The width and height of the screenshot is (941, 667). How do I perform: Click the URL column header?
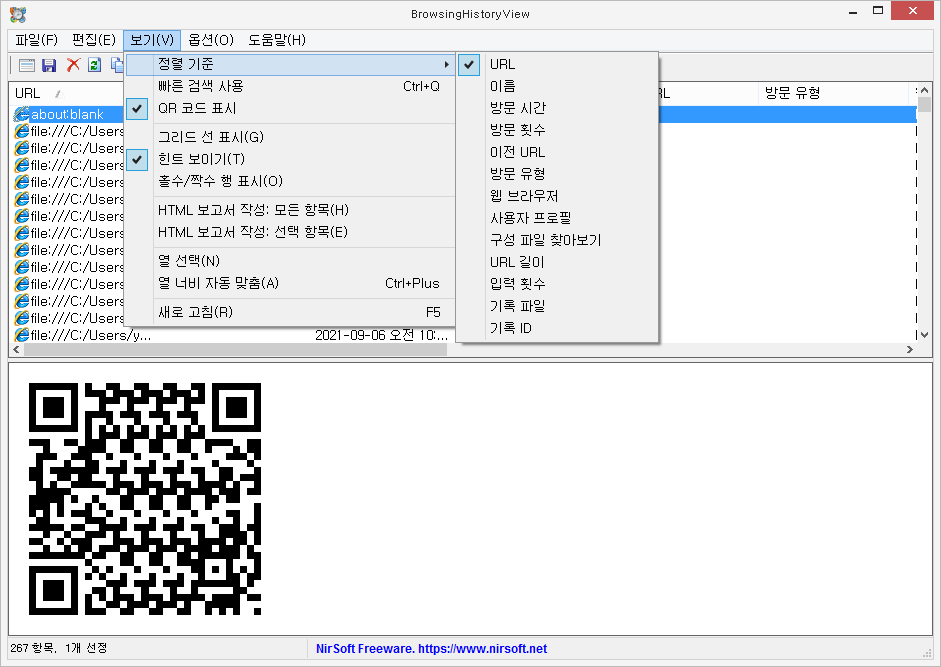pyautogui.click(x=67, y=94)
